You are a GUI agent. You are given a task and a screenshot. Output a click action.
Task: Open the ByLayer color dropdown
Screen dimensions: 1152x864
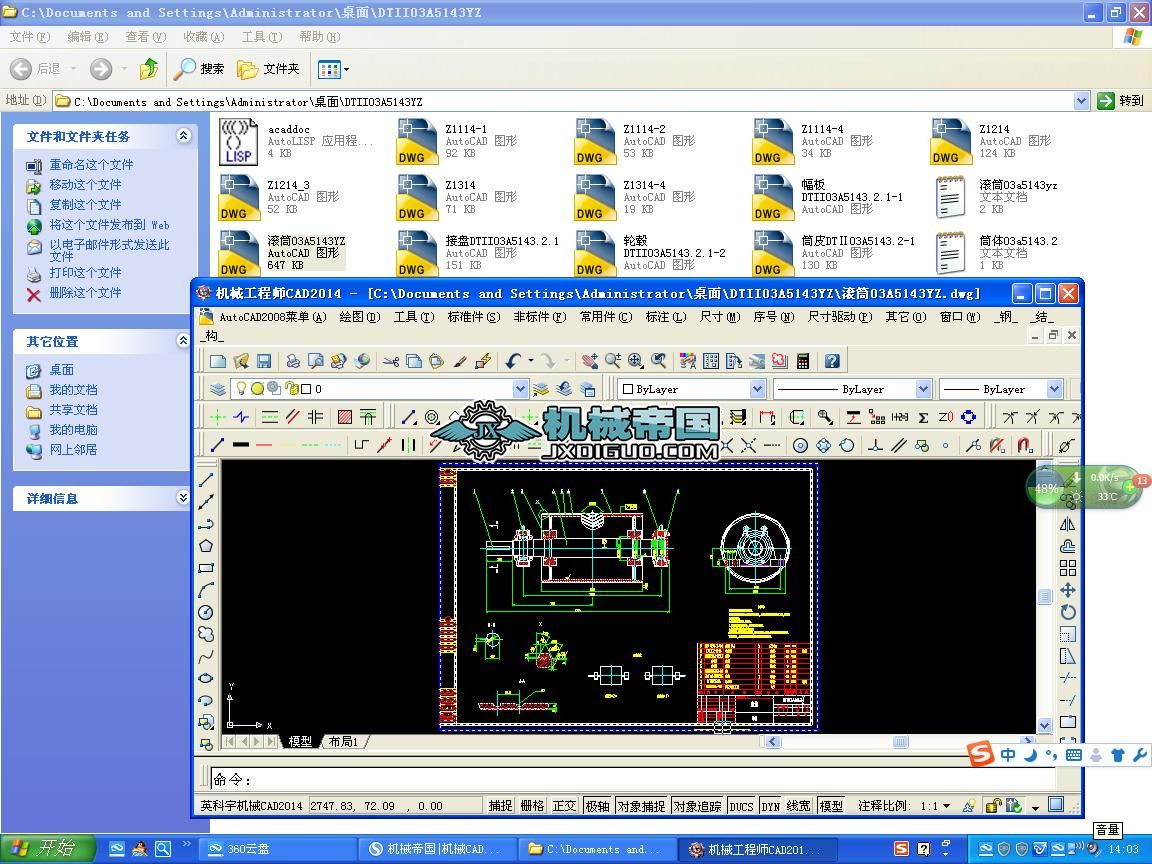click(x=757, y=389)
